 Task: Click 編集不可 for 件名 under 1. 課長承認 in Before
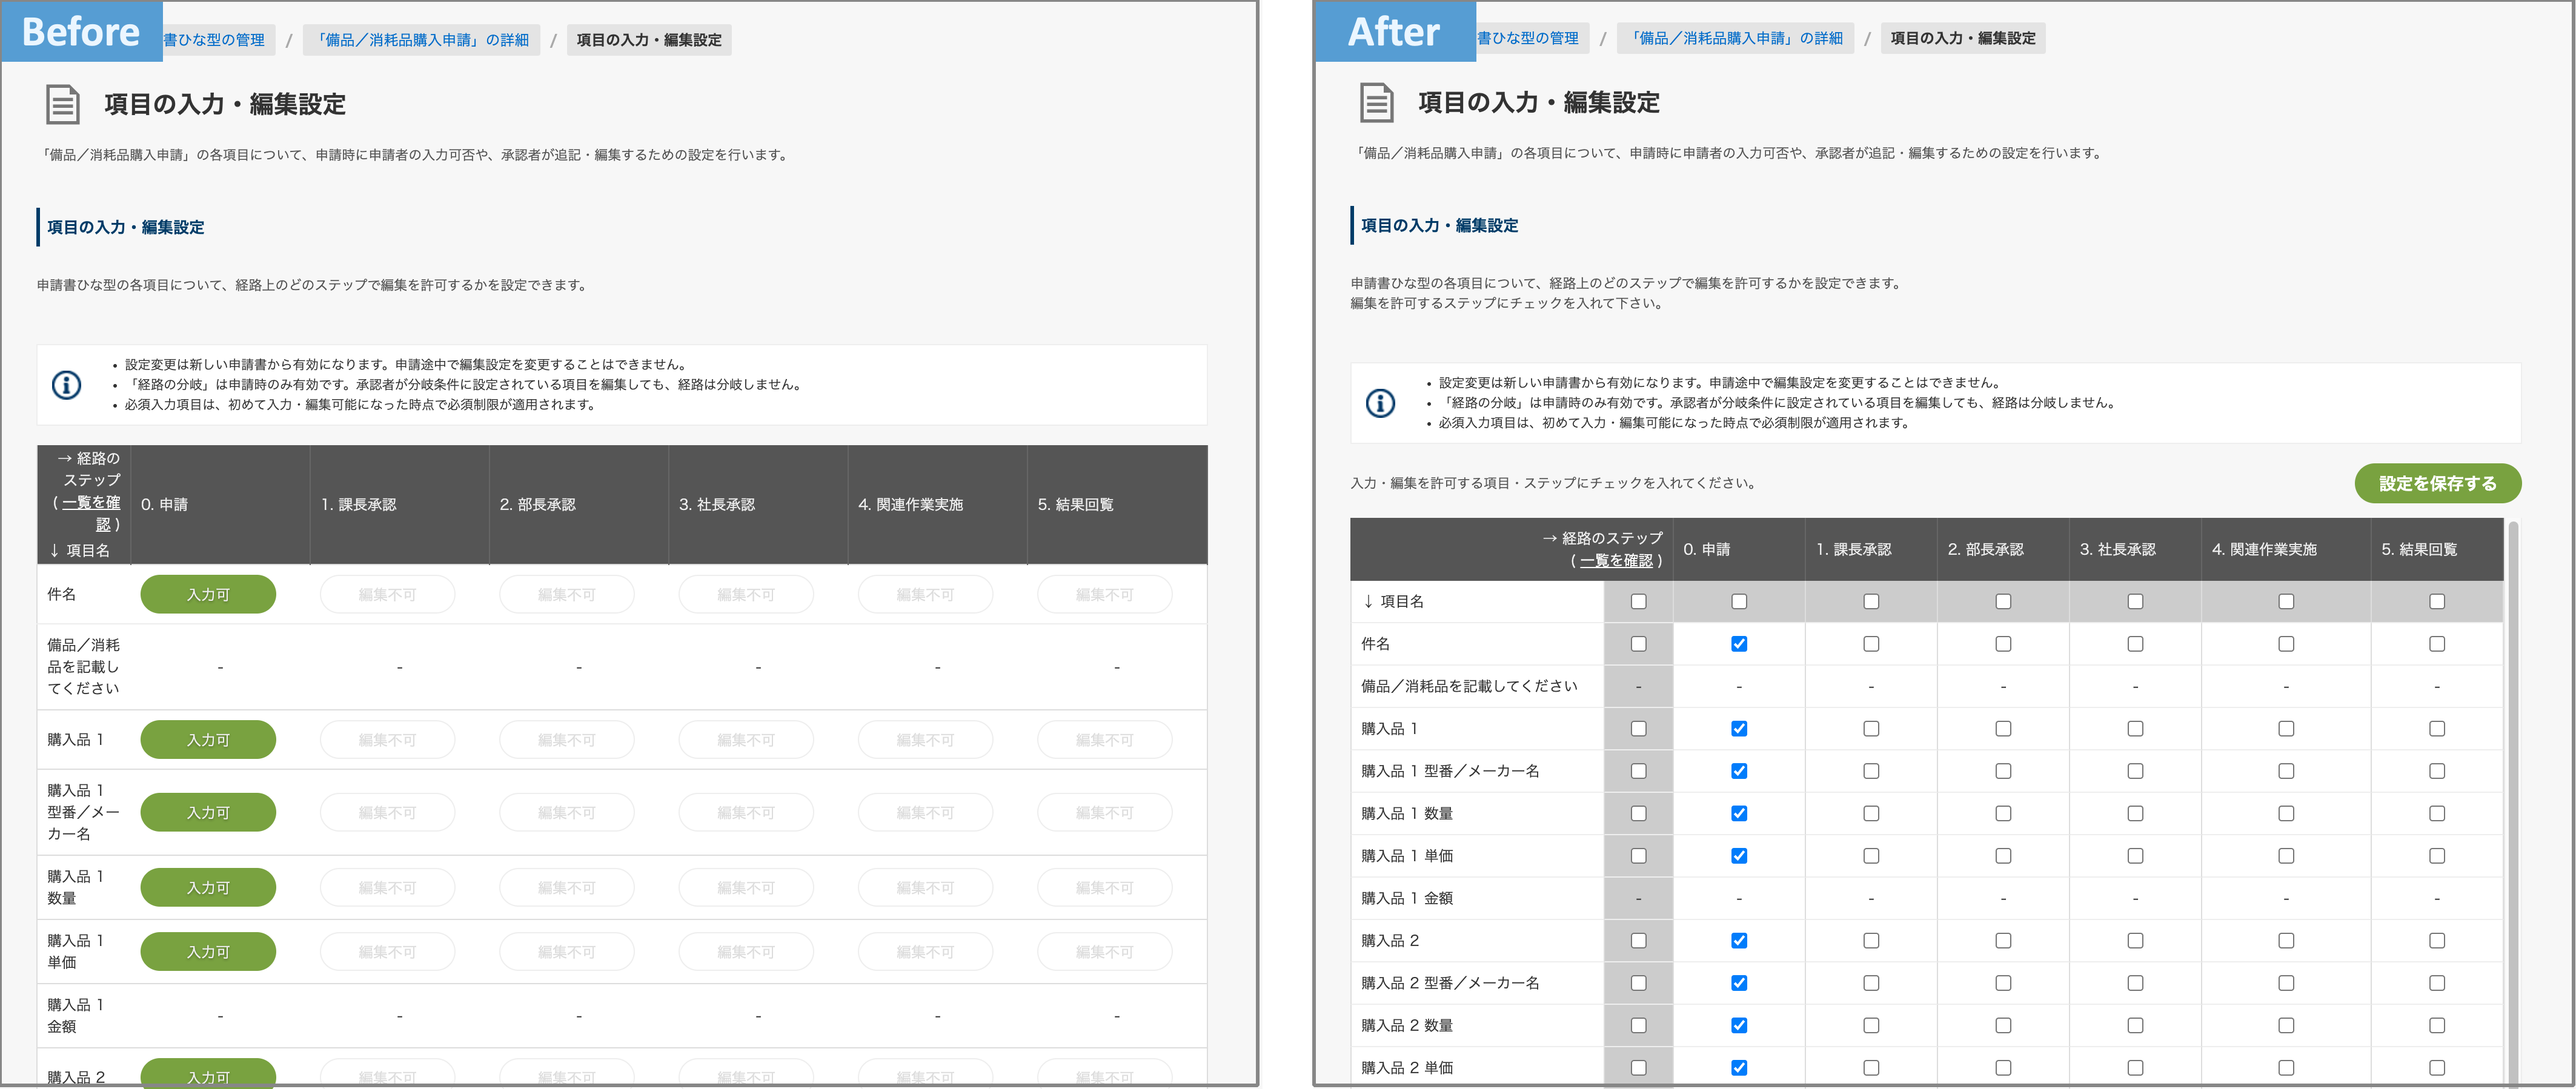click(387, 594)
